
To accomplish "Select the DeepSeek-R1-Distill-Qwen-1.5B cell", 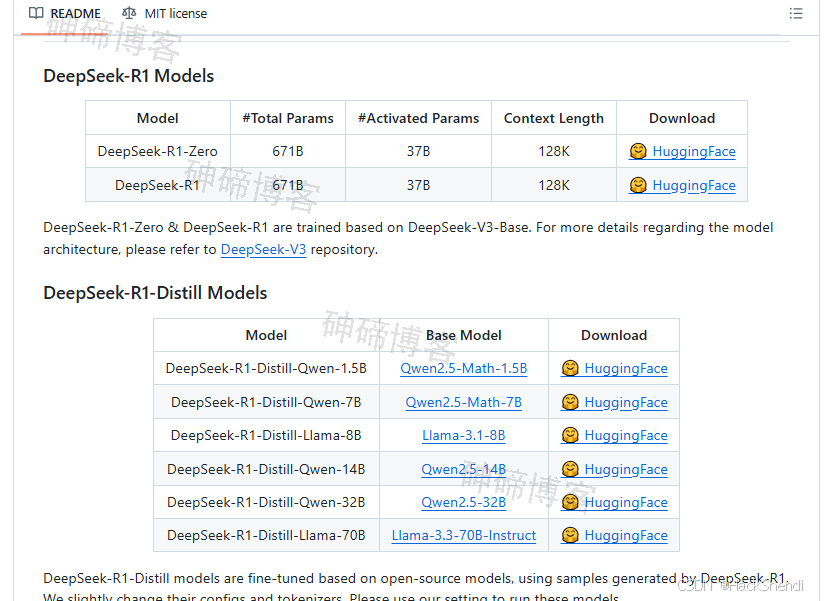I will [x=266, y=369].
